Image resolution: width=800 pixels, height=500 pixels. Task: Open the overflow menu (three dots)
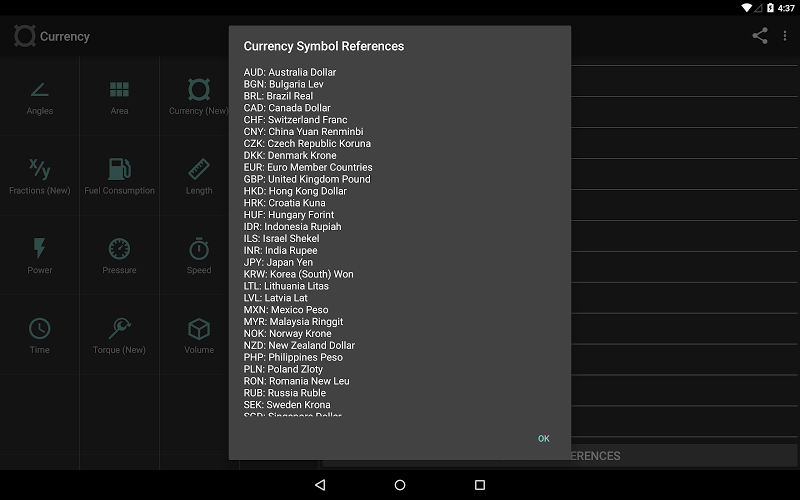pyautogui.click(x=785, y=36)
